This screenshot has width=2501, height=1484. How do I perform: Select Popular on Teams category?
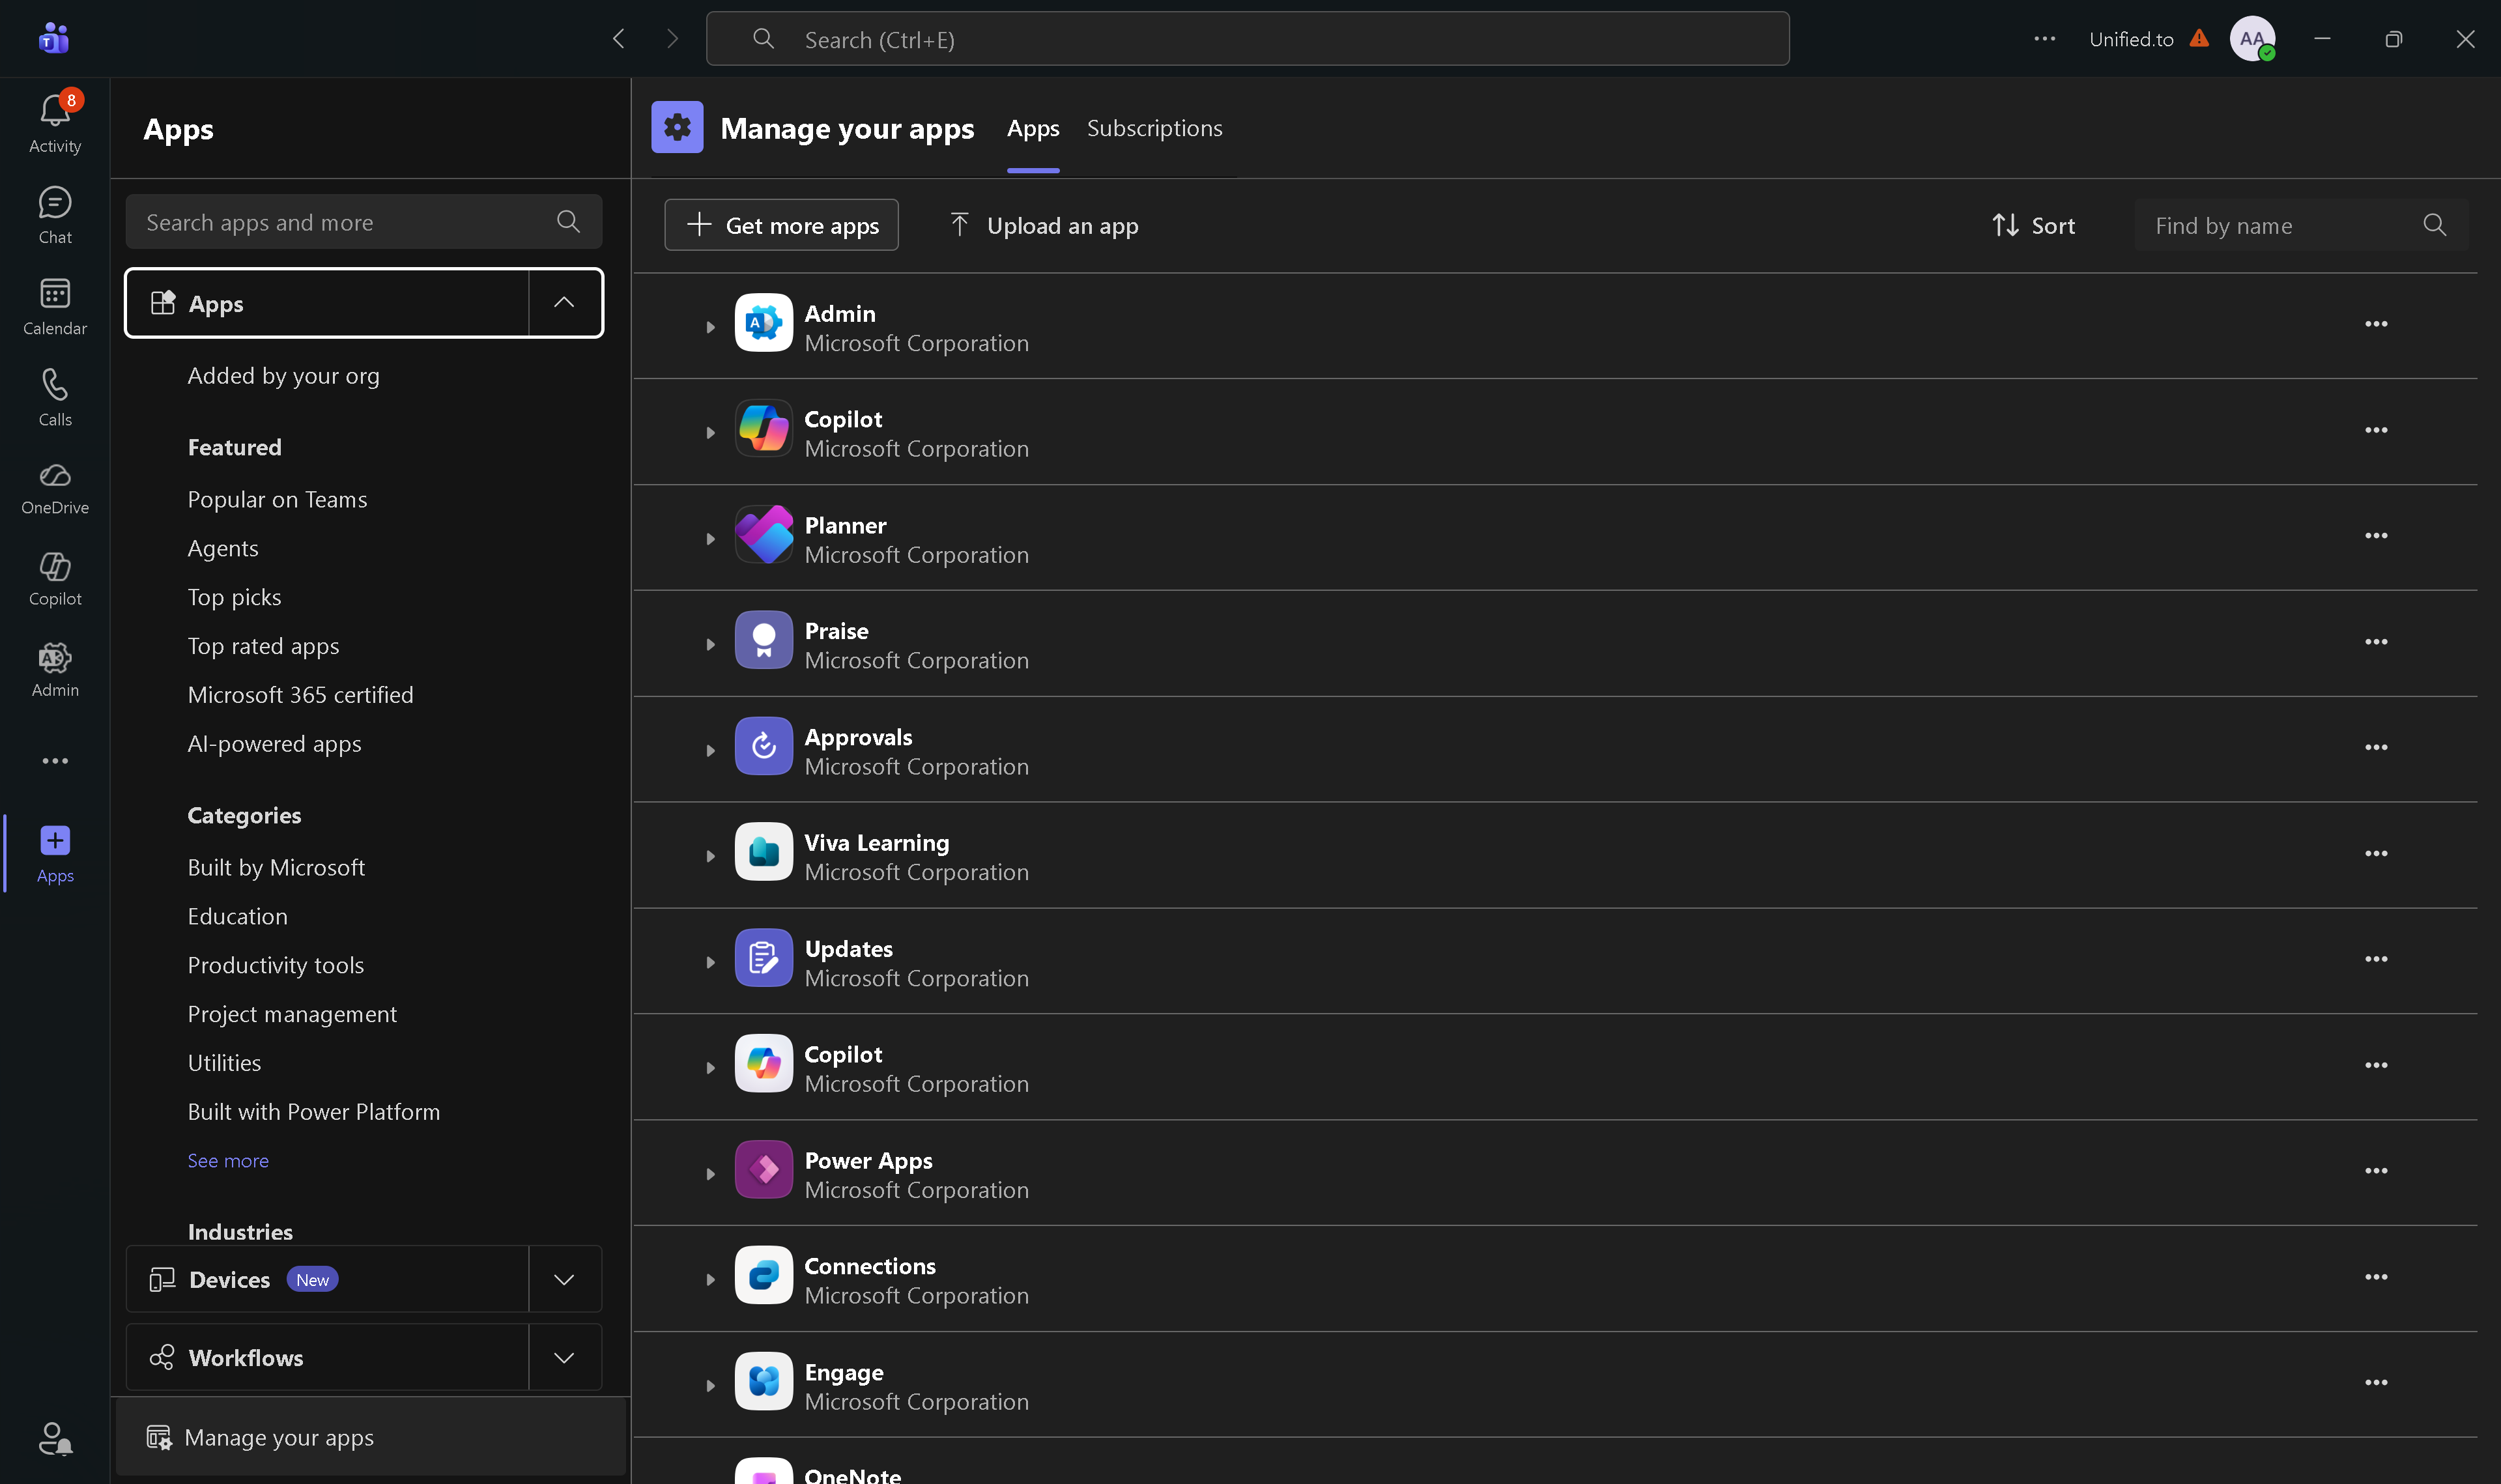[x=277, y=499]
